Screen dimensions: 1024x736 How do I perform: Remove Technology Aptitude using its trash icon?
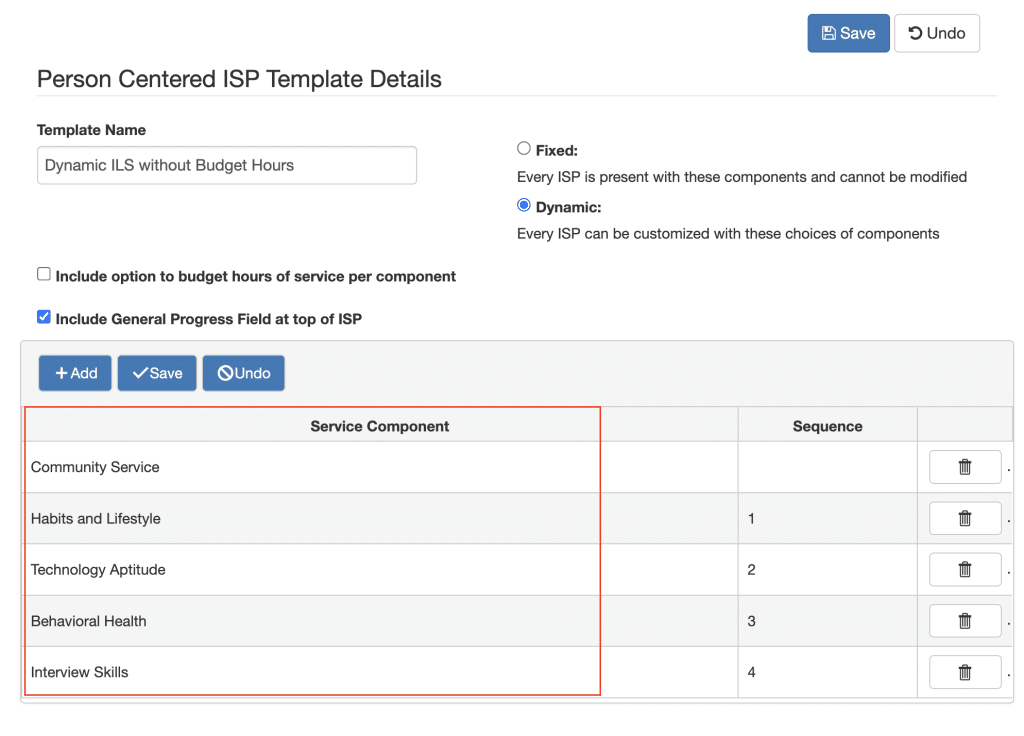tap(964, 569)
